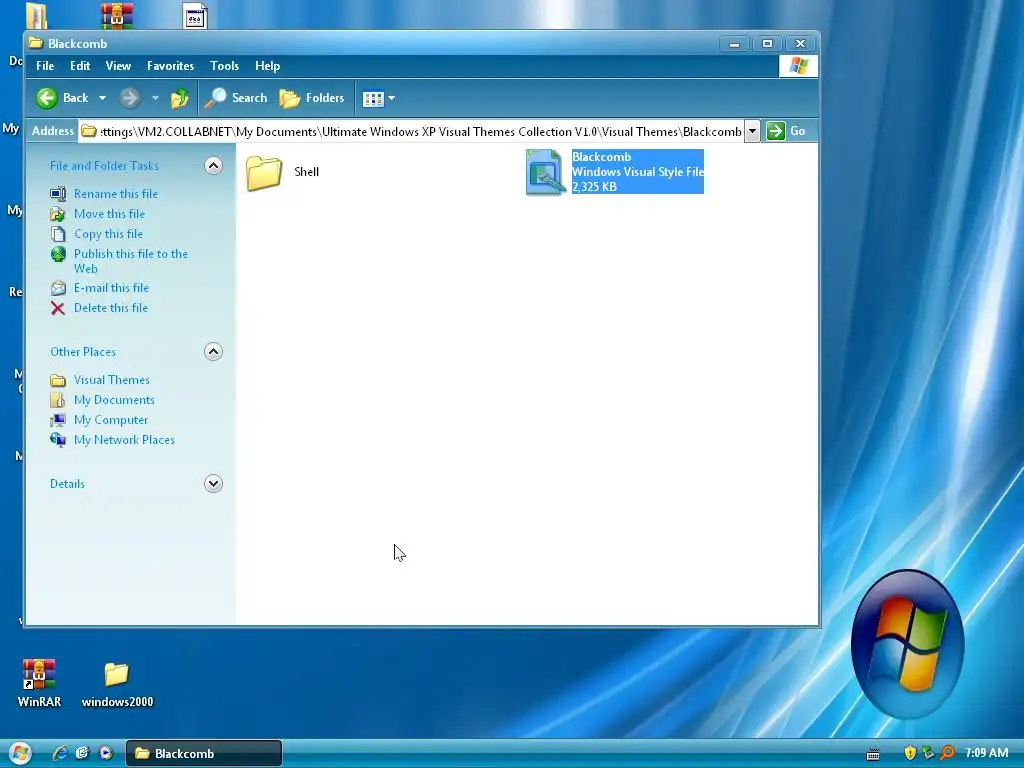Click the globe Publish icon

(58, 254)
